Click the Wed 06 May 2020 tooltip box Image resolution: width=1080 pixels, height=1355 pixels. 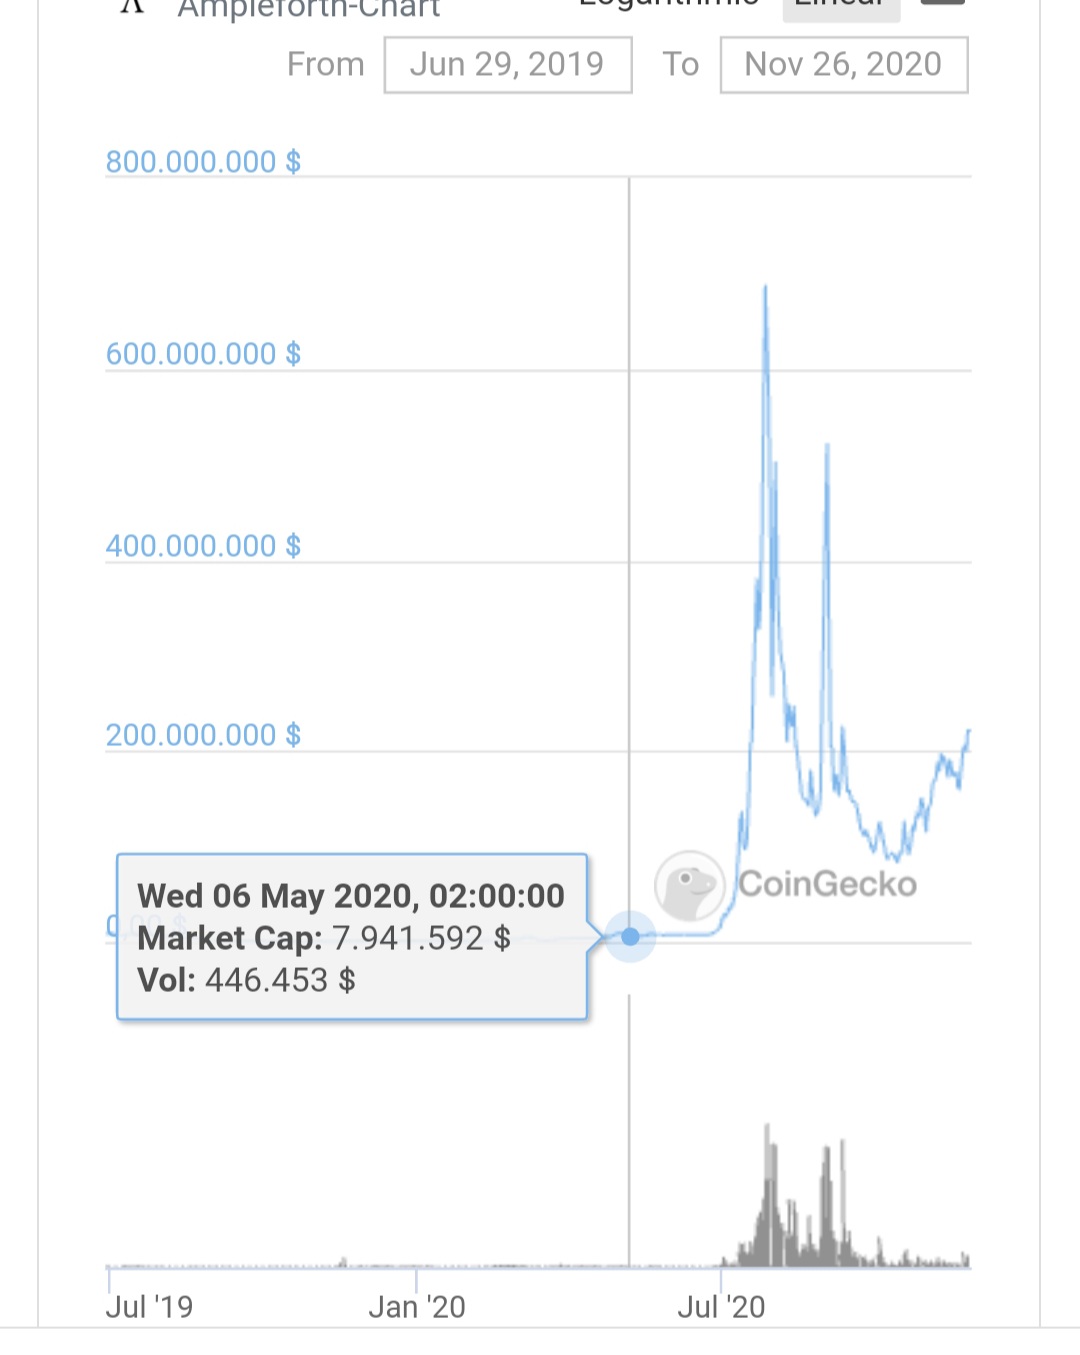pos(351,937)
